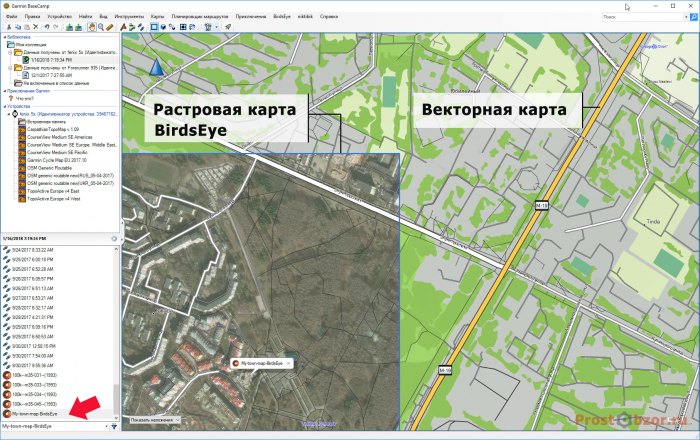The image size is (700, 440).
Task: Click the options gear icon above track list
Action: click(114, 239)
